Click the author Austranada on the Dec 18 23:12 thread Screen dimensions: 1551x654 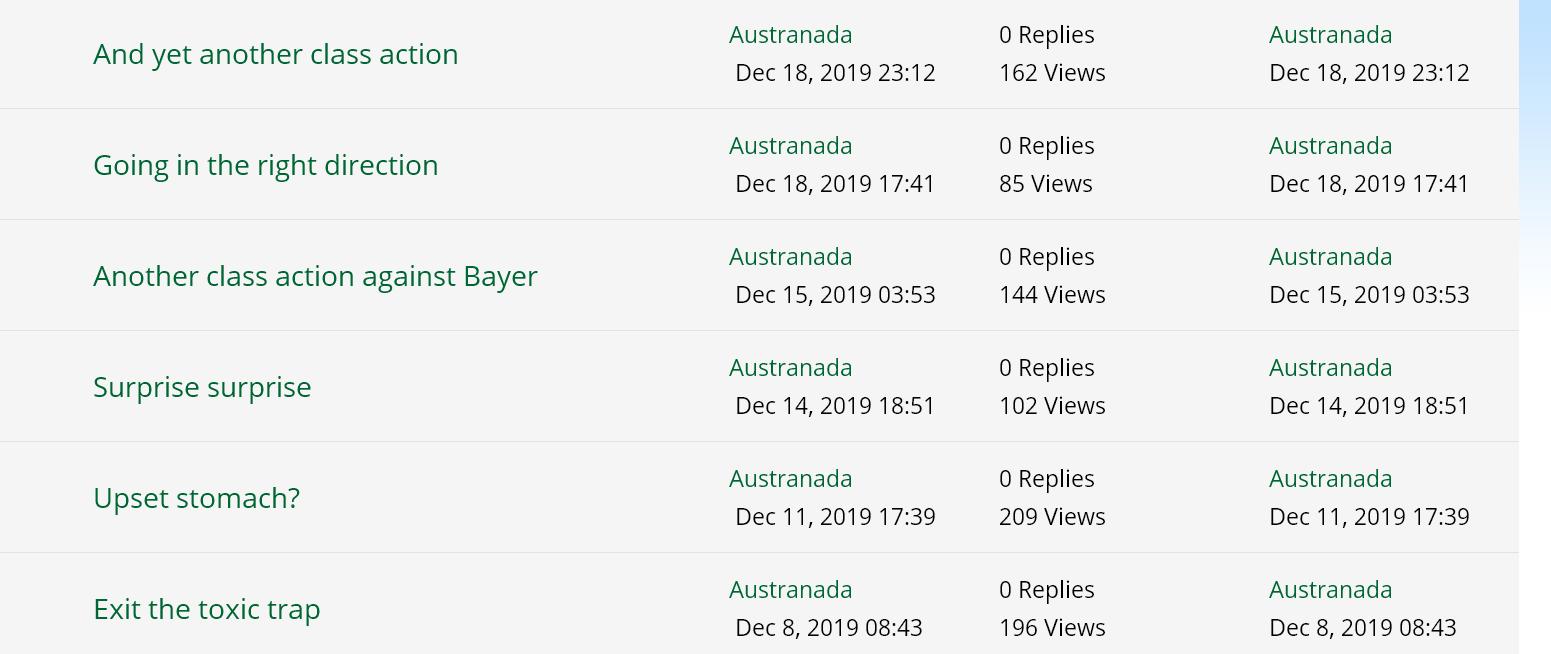[790, 35]
